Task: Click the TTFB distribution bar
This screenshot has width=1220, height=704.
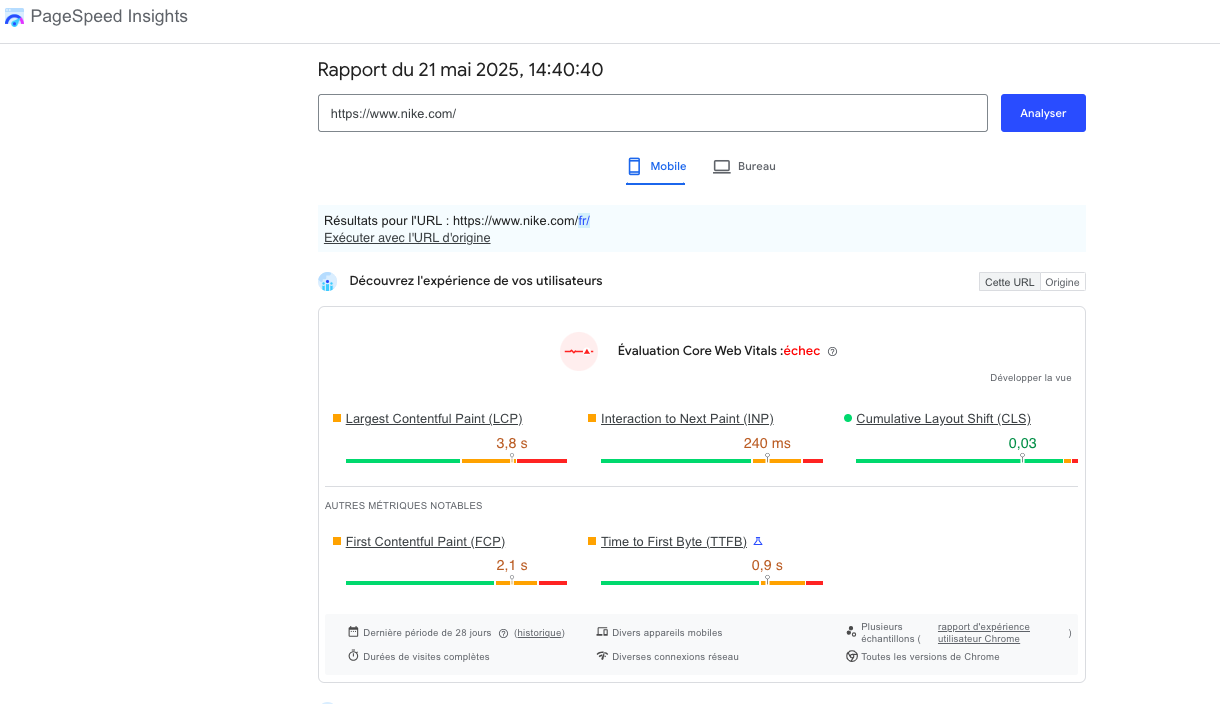Action: pyautogui.click(x=712, y=583)
